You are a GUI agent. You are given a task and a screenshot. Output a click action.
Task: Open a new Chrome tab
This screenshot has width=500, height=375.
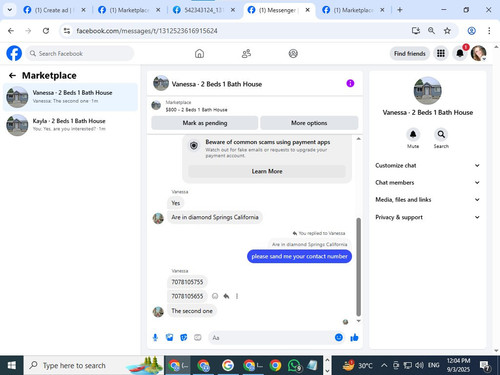[400, 10]
